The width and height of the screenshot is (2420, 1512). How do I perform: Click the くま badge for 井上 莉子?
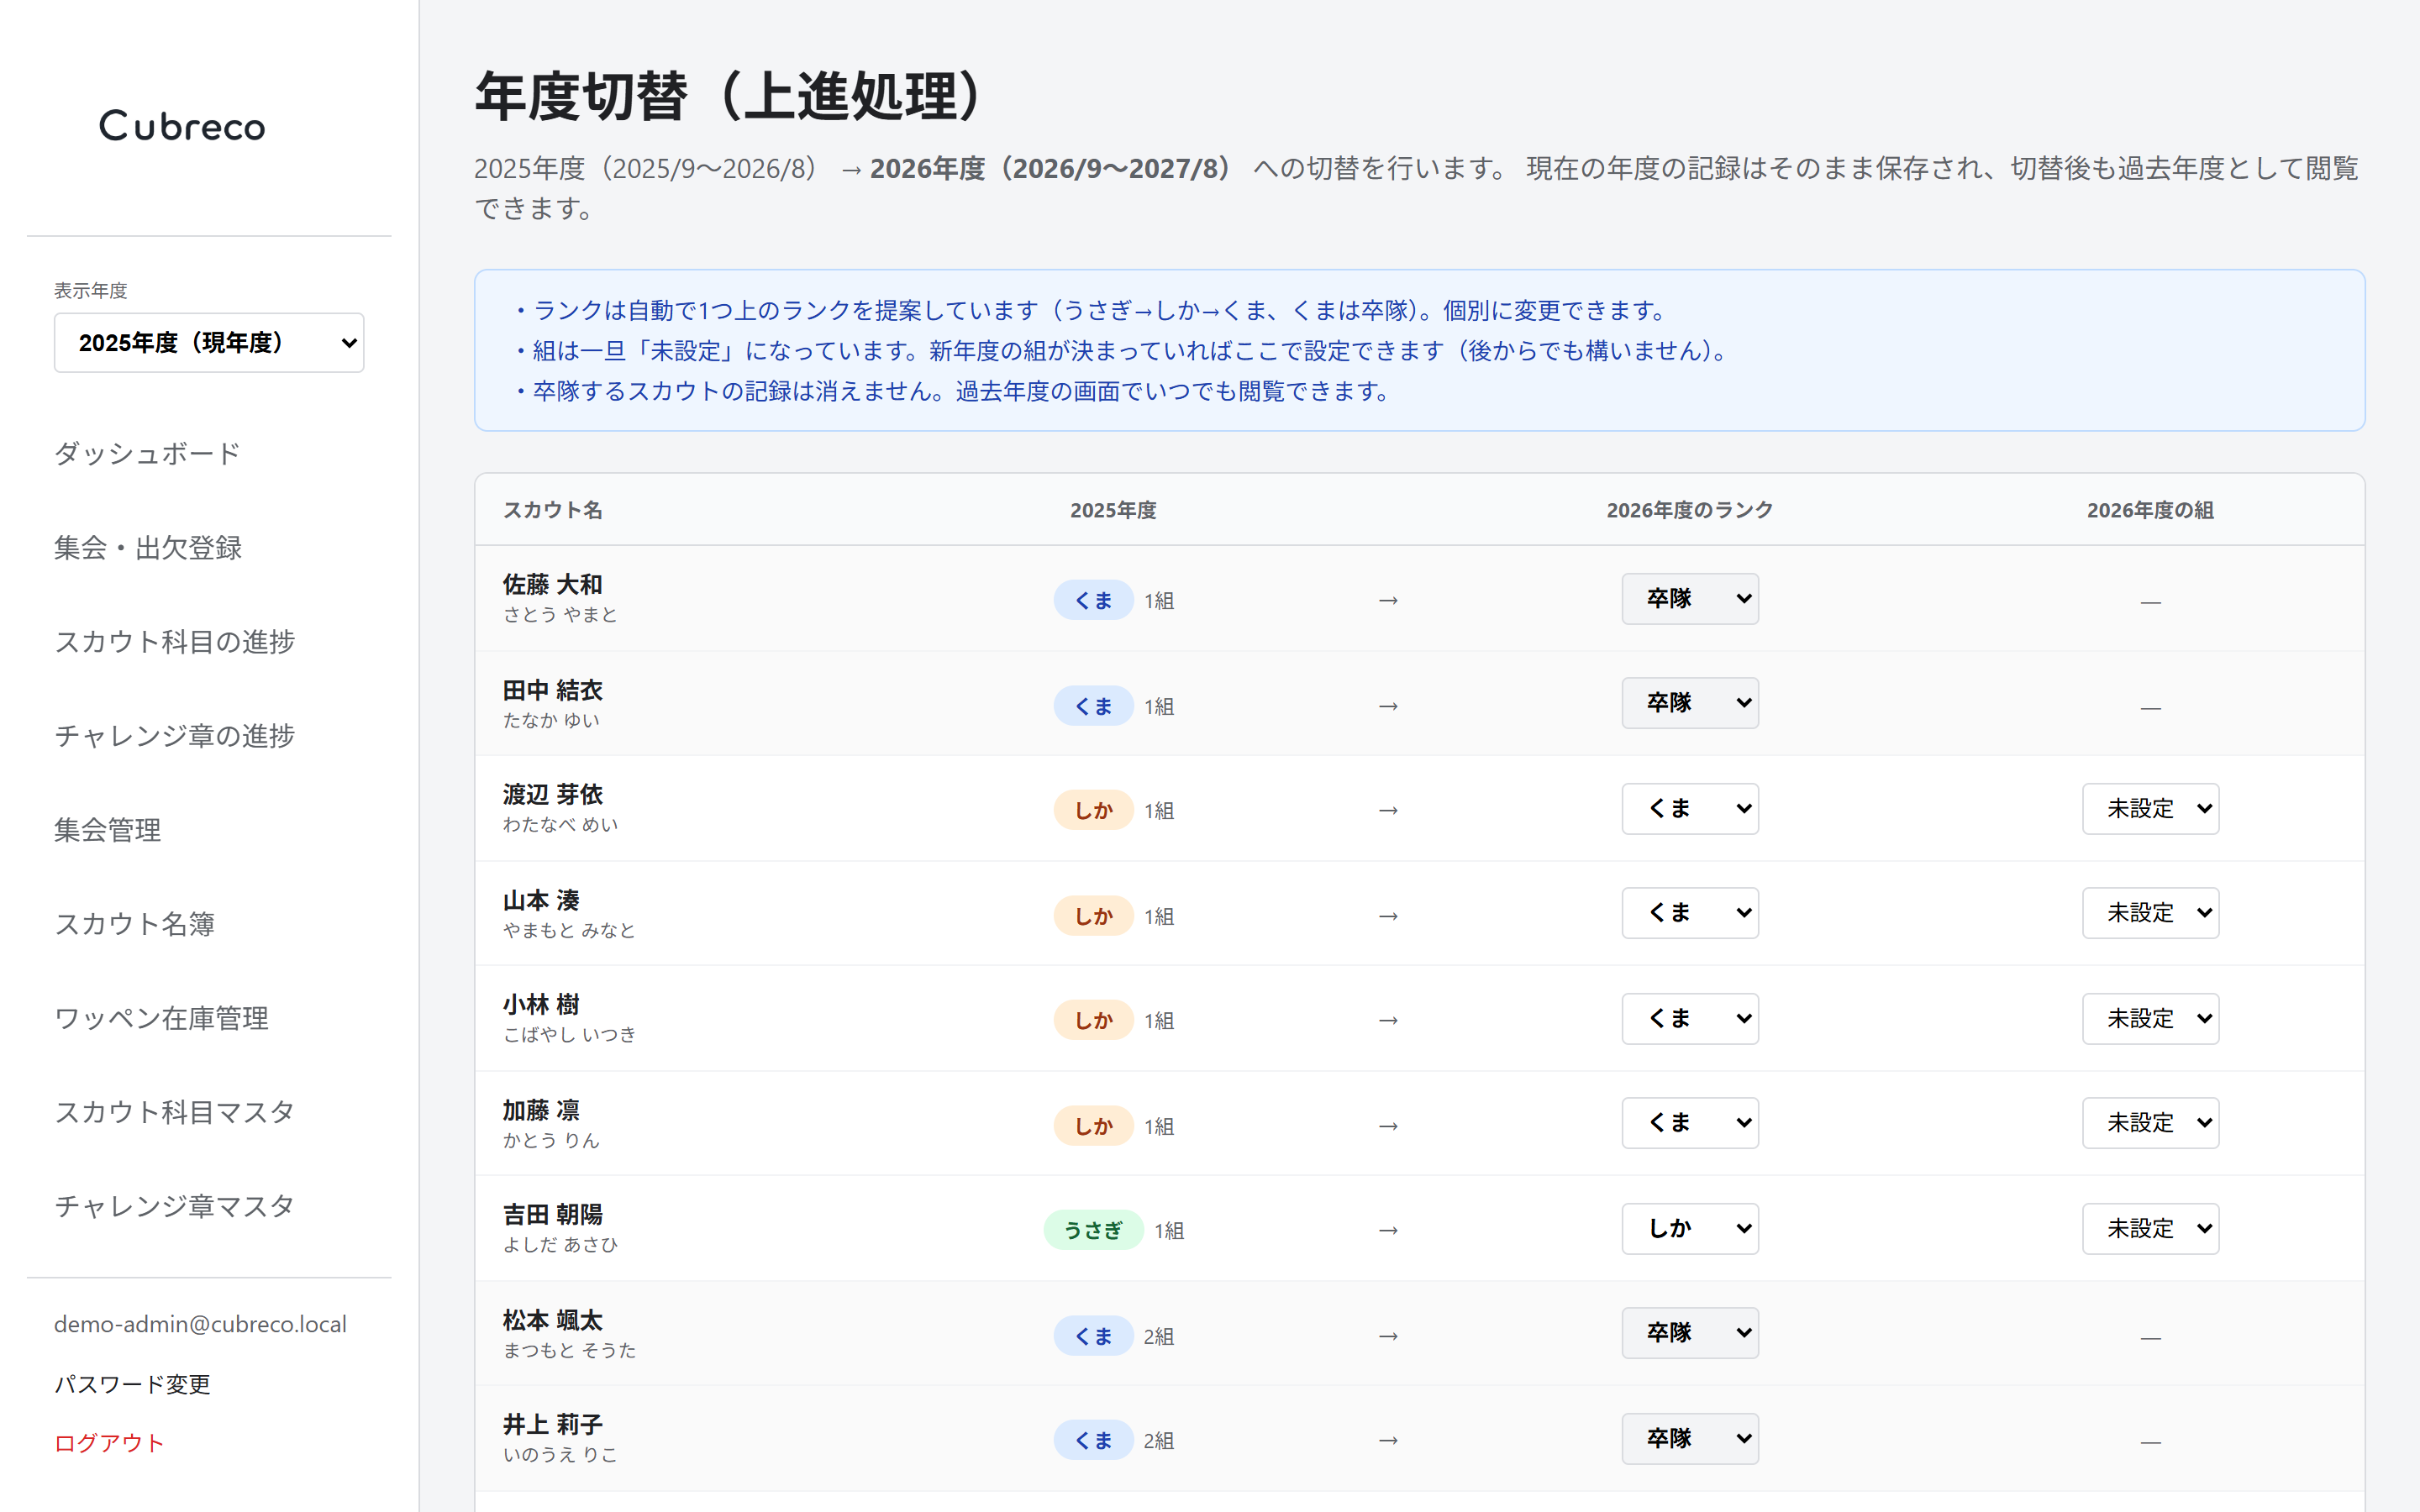[1093, 1440]
